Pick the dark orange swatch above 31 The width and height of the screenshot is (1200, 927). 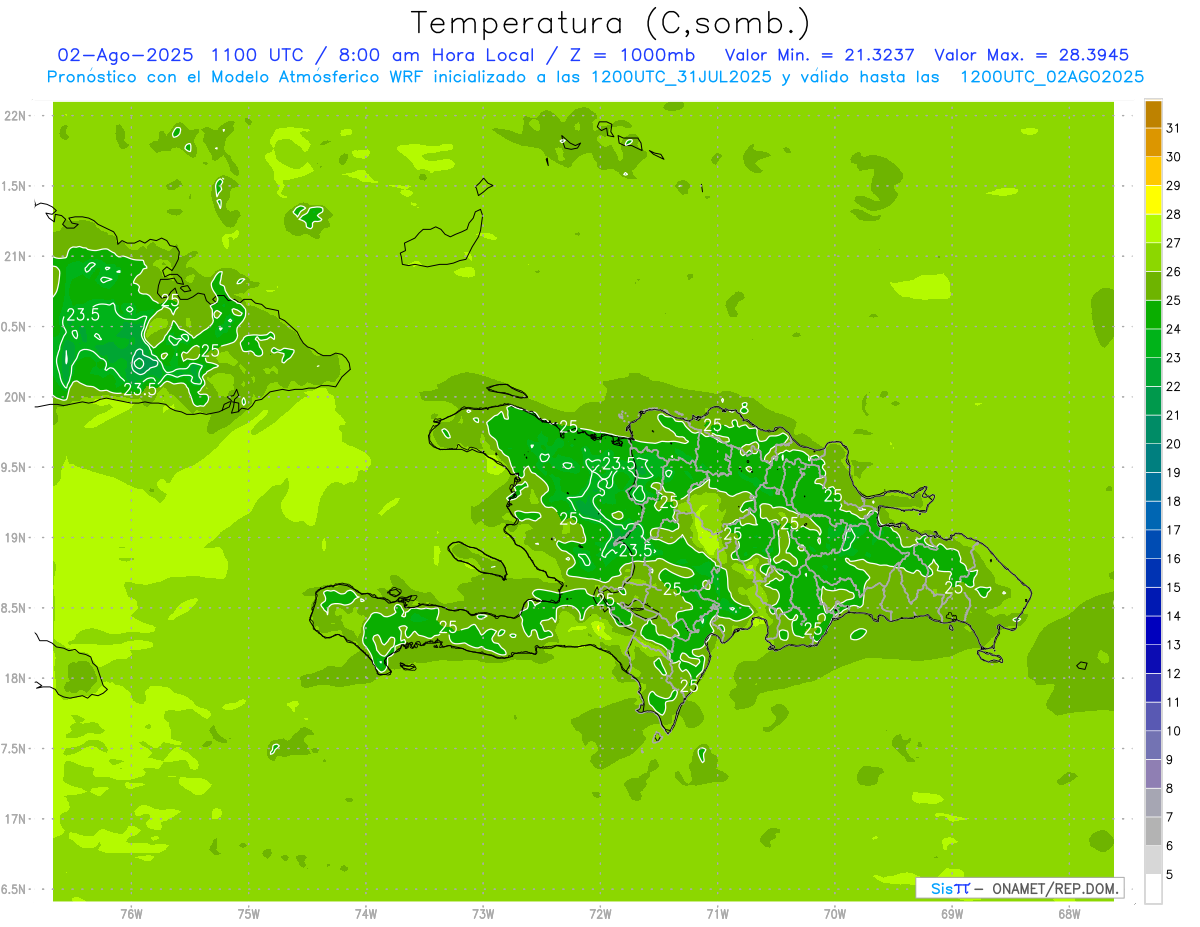[x=1153, y=115]
